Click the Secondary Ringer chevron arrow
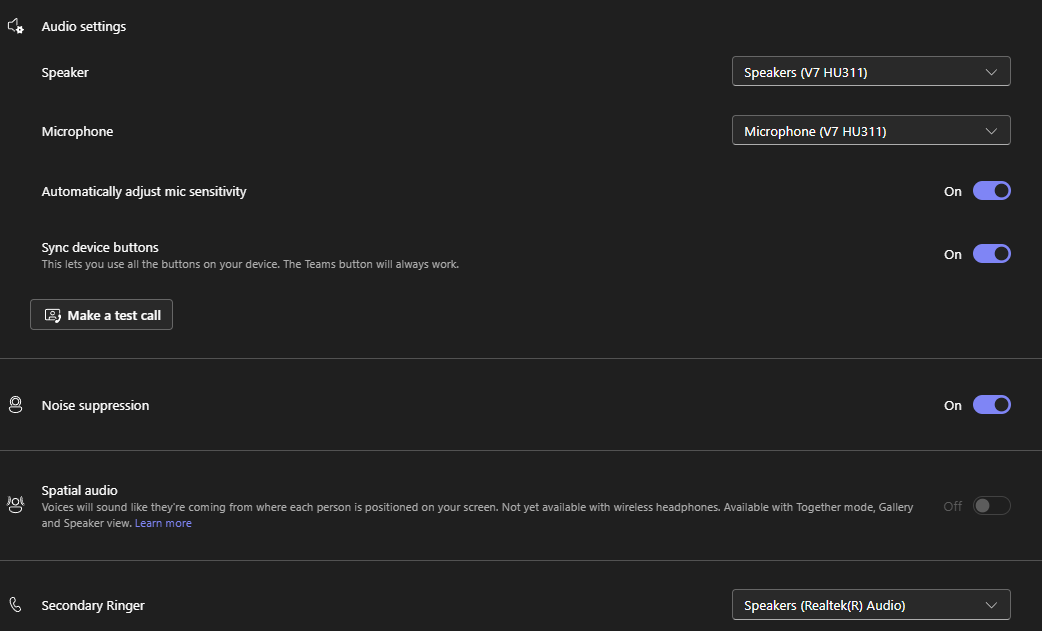1042x631 pixels. pos(991,605)
